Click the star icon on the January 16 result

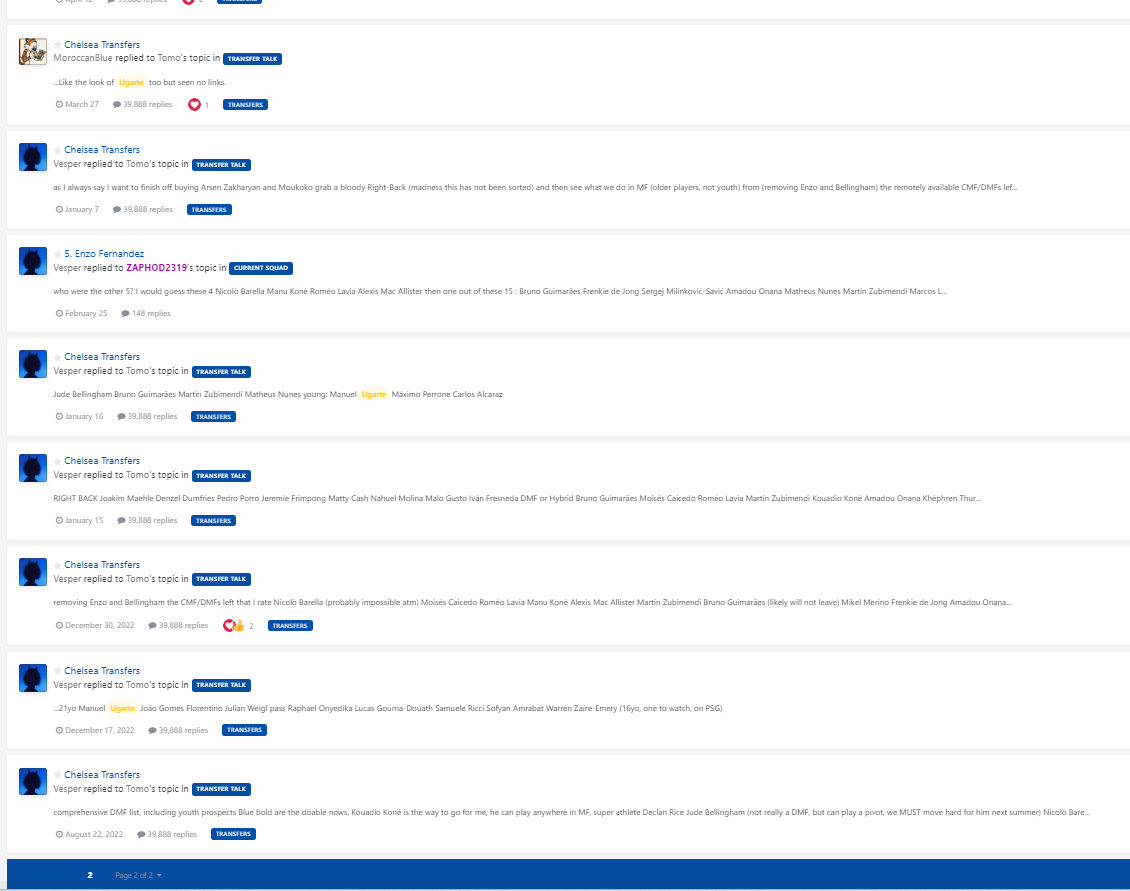tap(58, 358)
